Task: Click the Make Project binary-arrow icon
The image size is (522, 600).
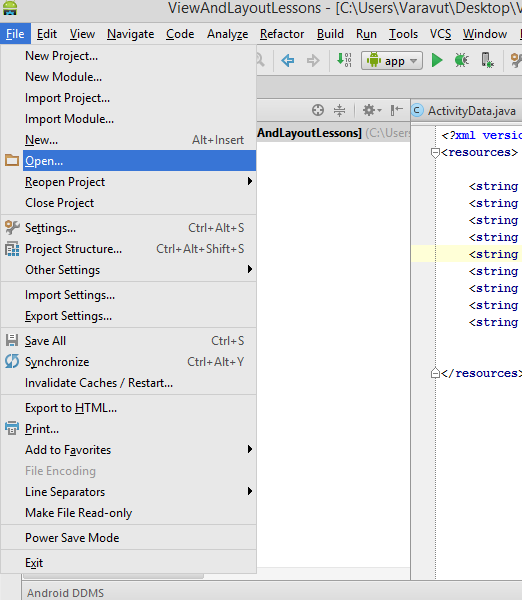Action: pos(344,60)
